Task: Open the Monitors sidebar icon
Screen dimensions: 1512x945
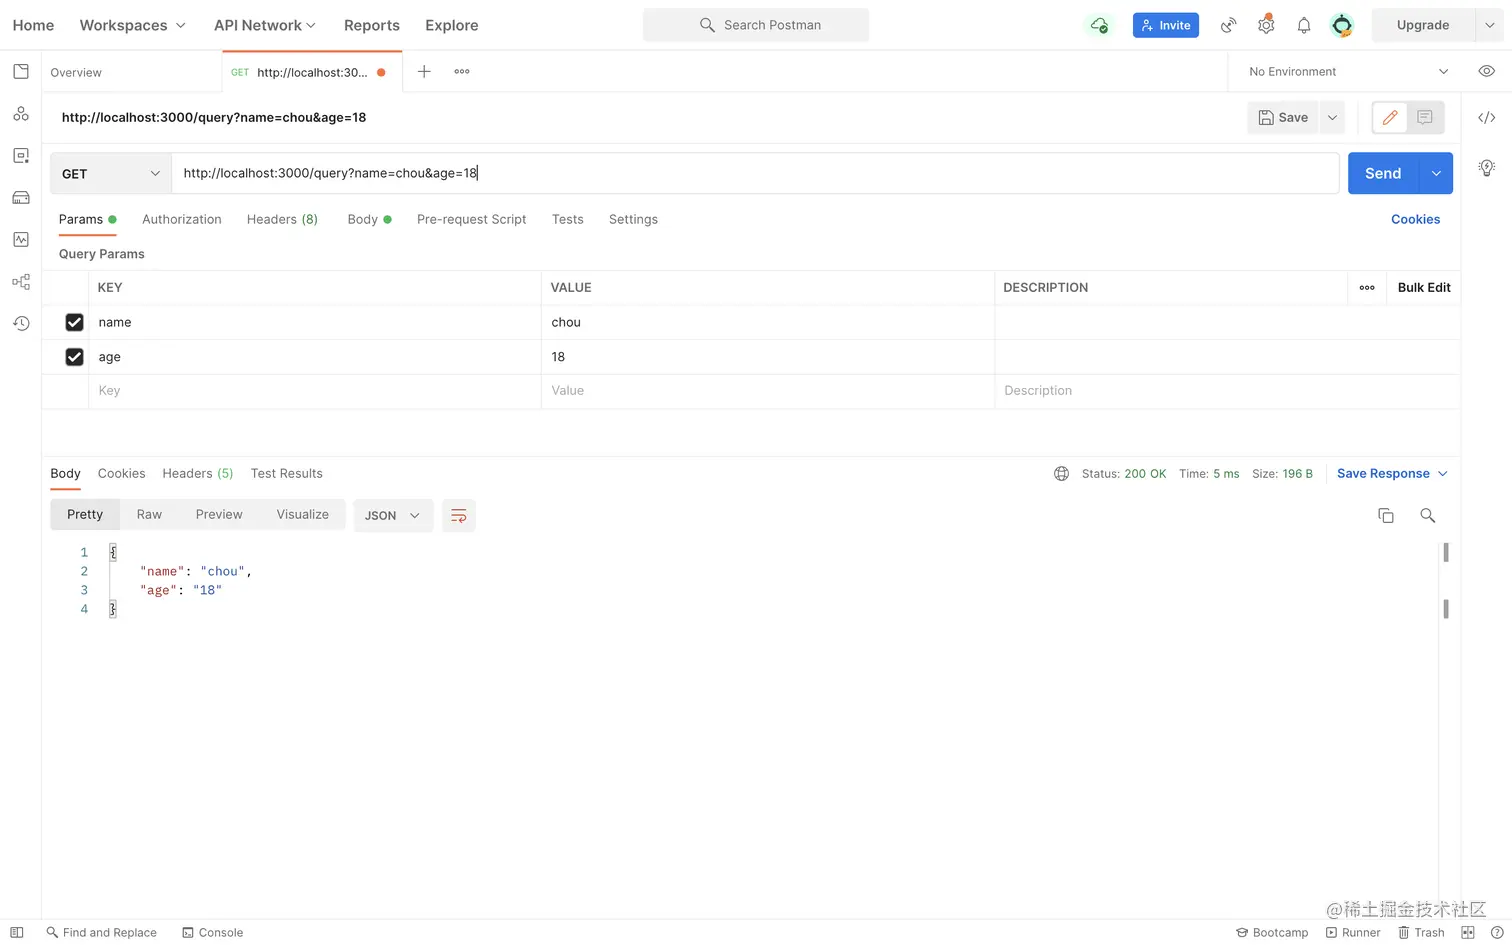Action: click(x=21, y=240)
